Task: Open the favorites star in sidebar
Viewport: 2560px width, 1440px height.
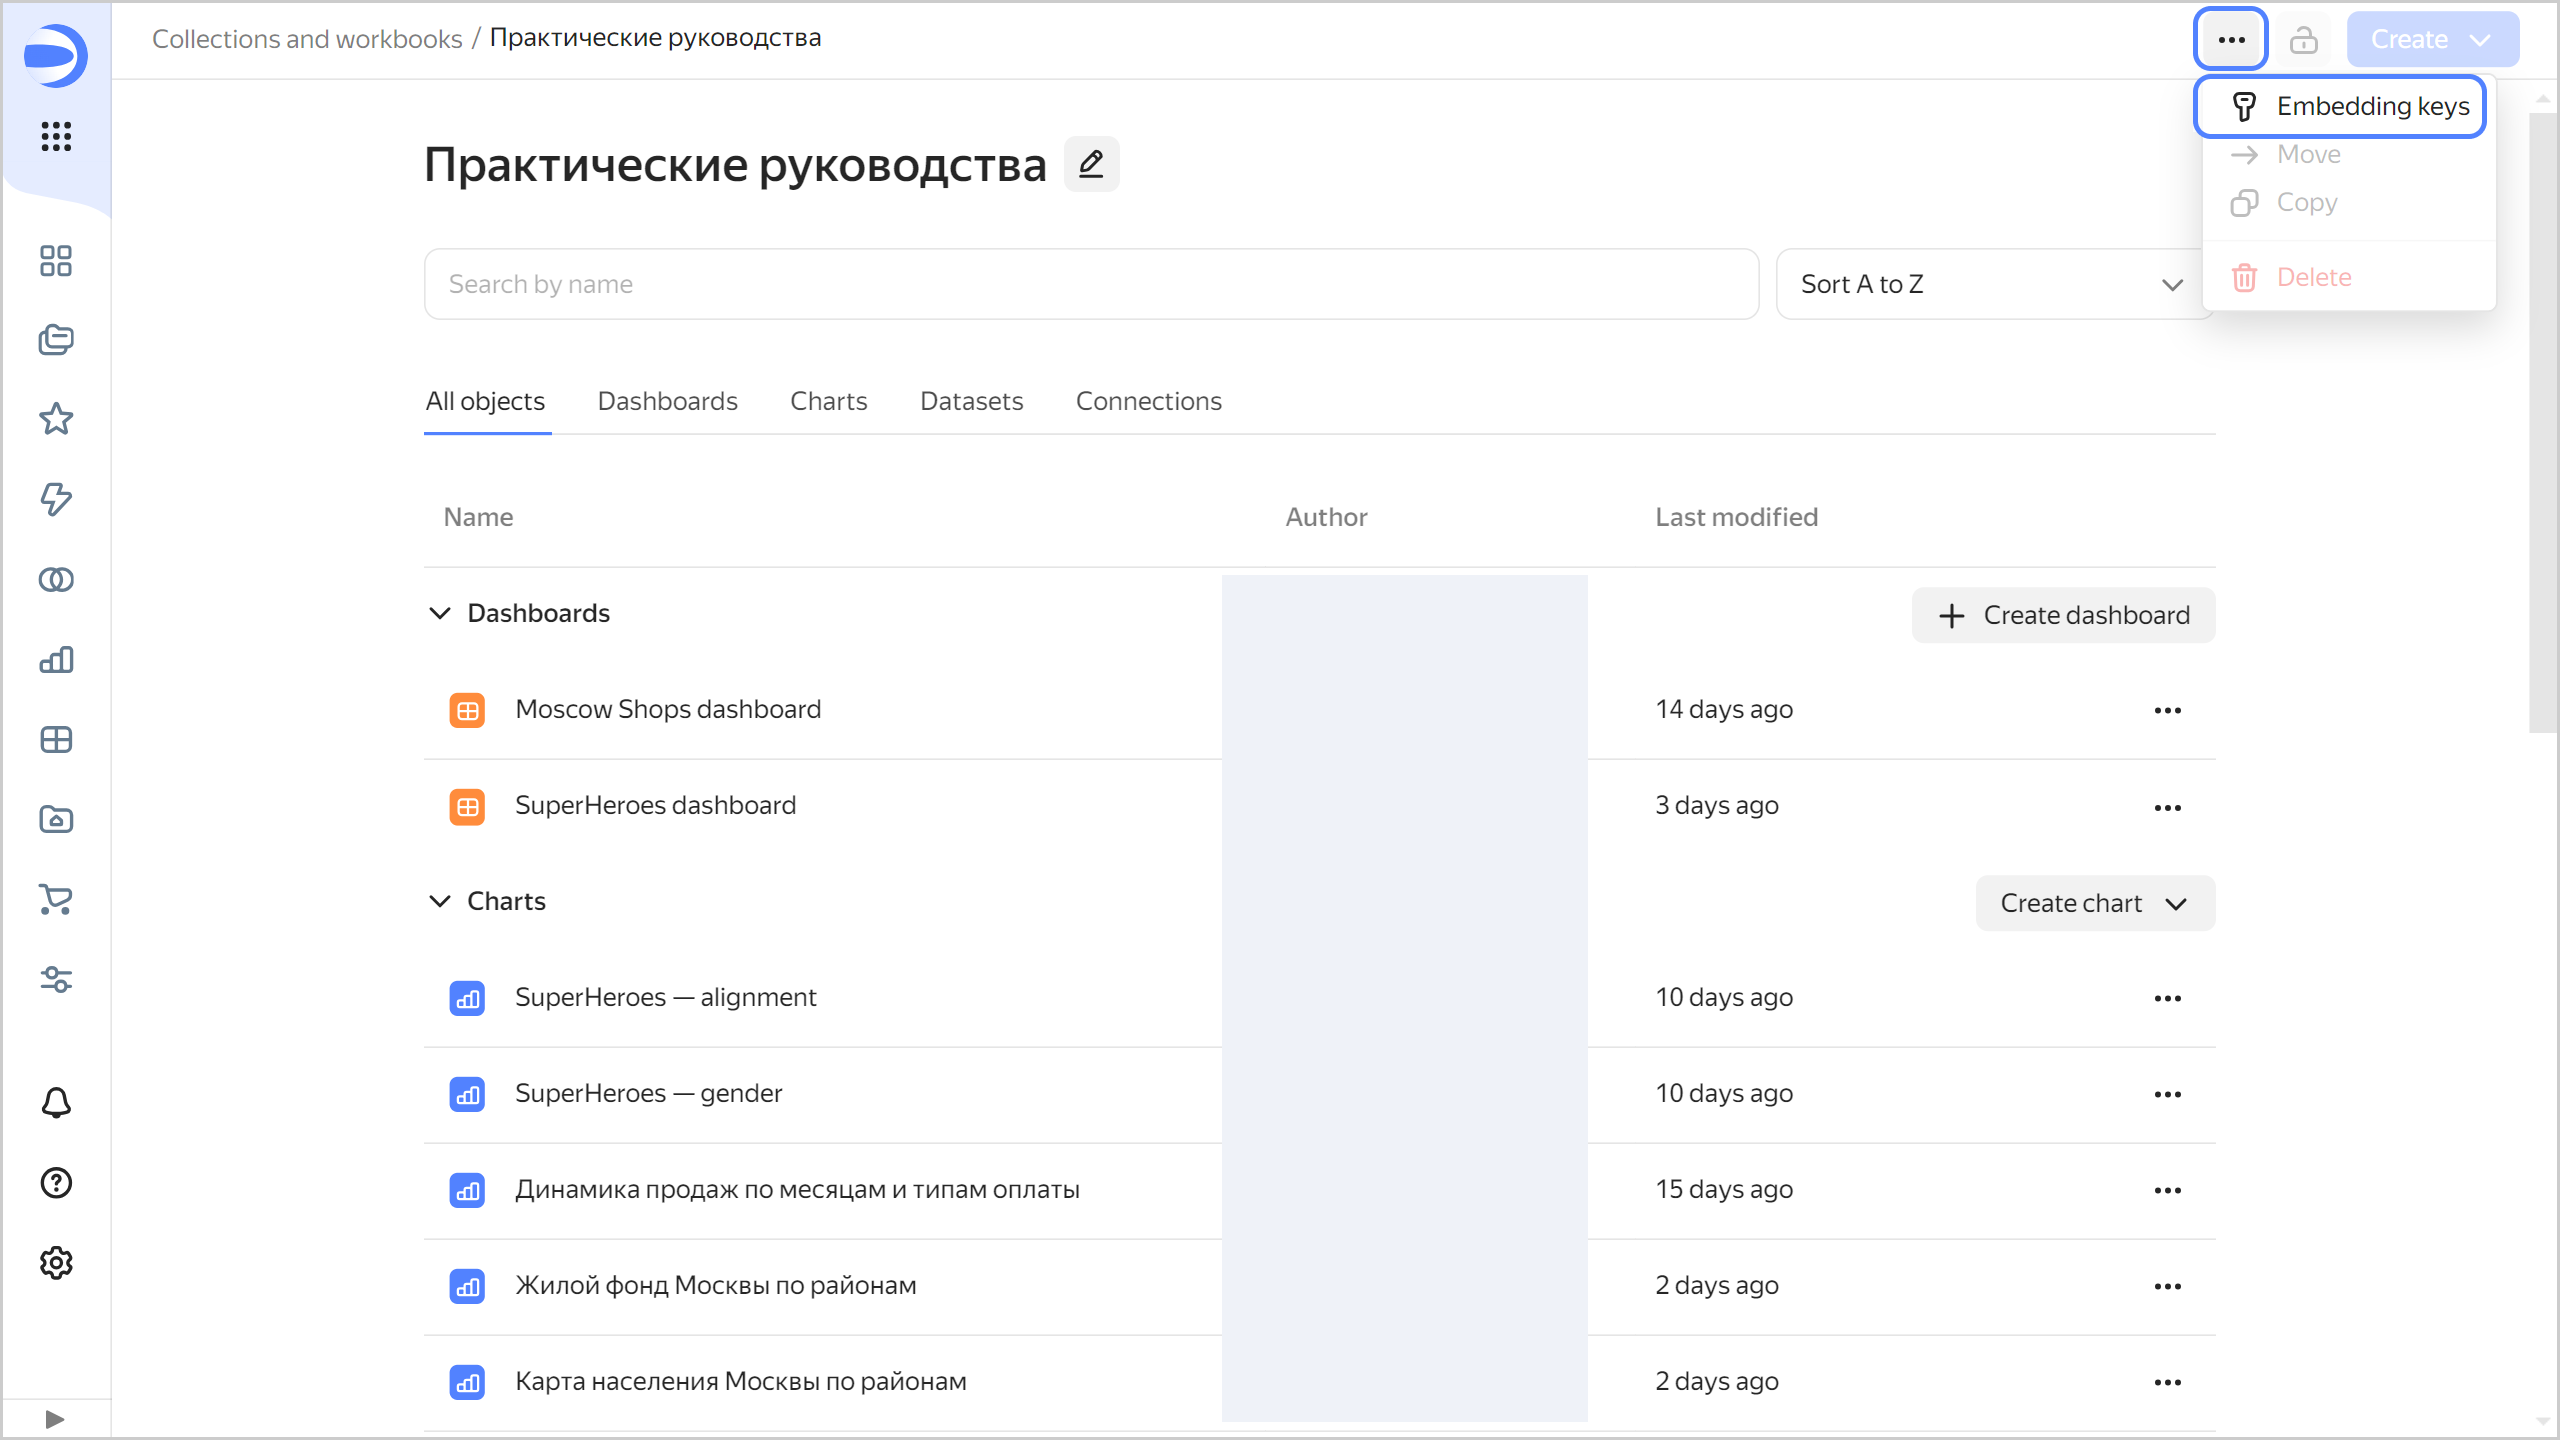Action: (56, 419)
